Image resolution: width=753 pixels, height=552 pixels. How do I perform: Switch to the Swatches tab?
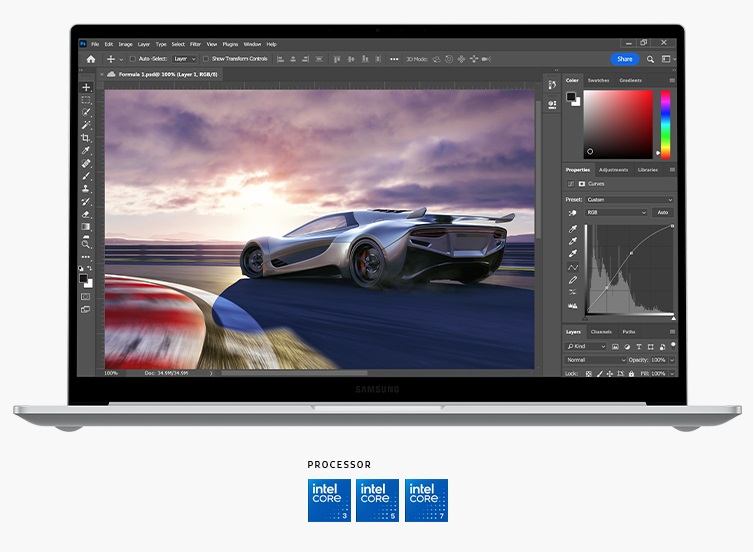(598, 80)
